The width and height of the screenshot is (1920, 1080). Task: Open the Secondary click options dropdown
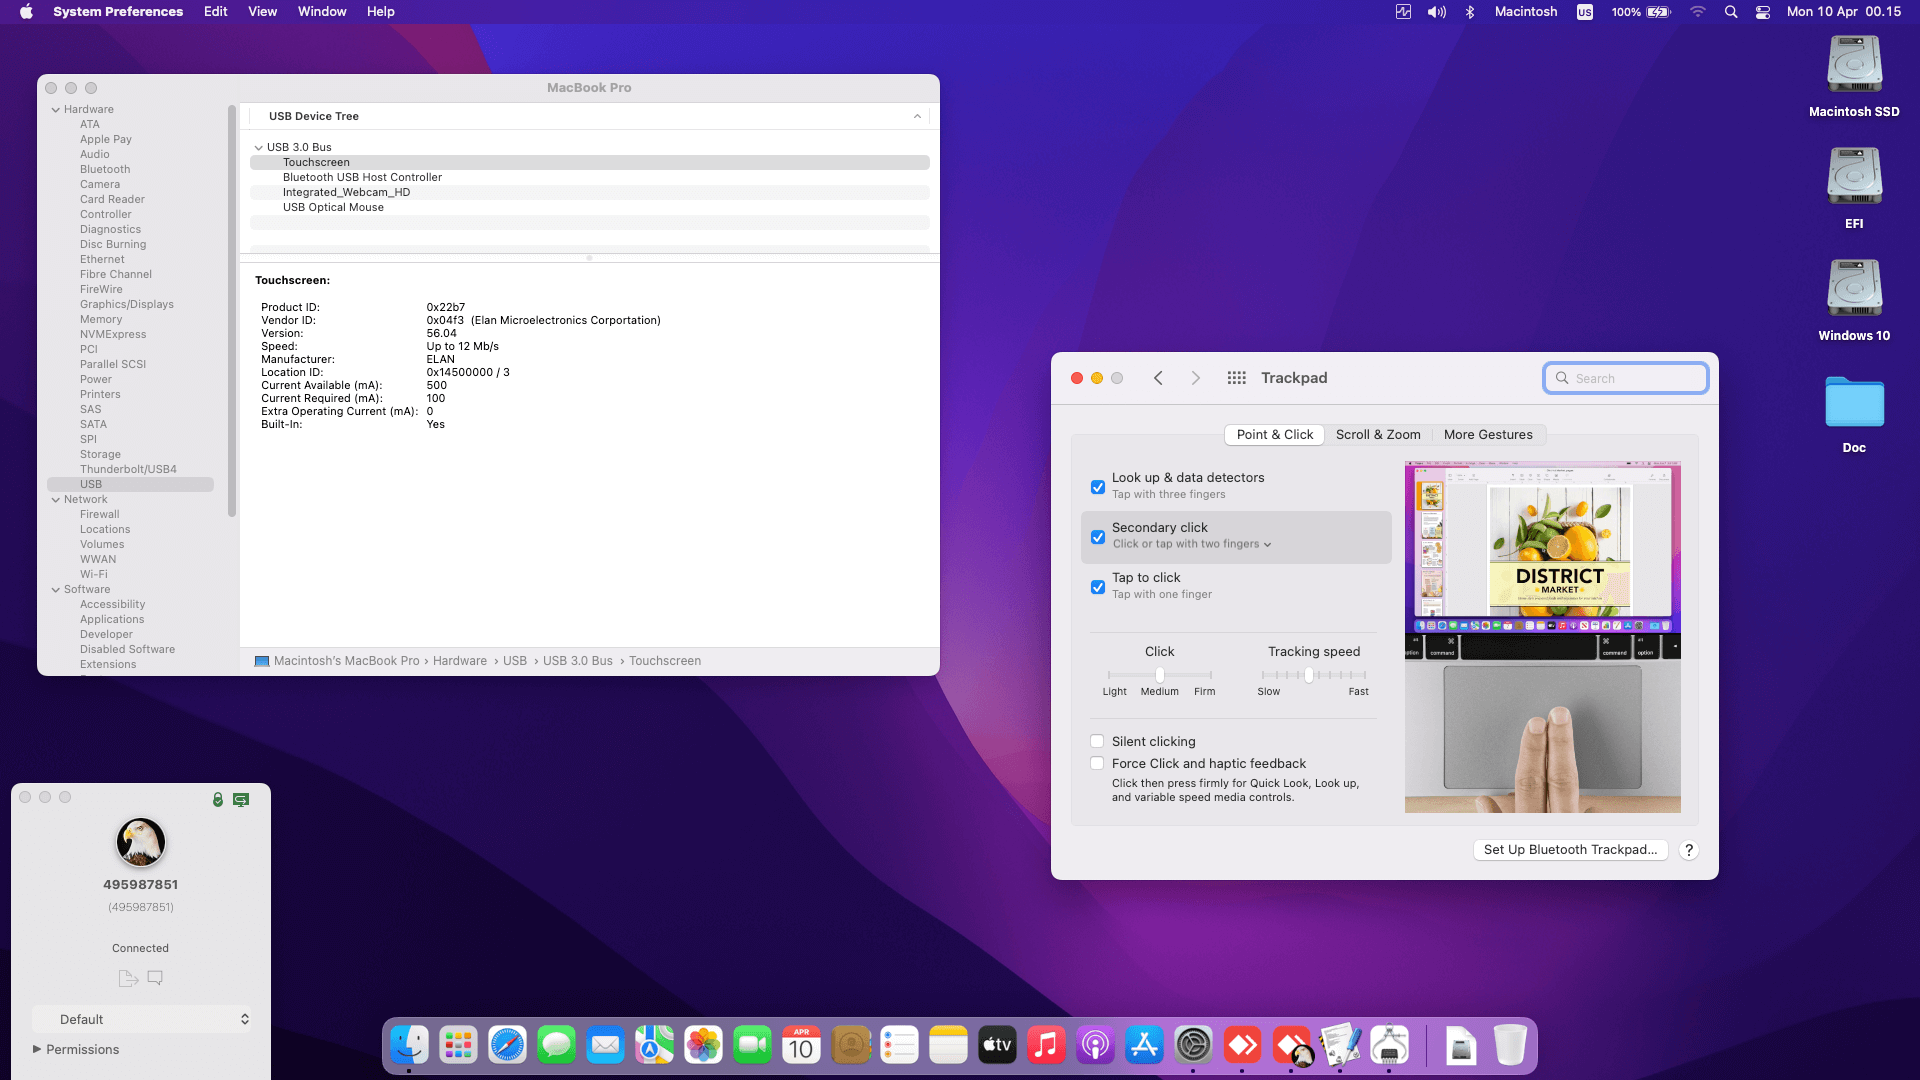[1192, 544]
